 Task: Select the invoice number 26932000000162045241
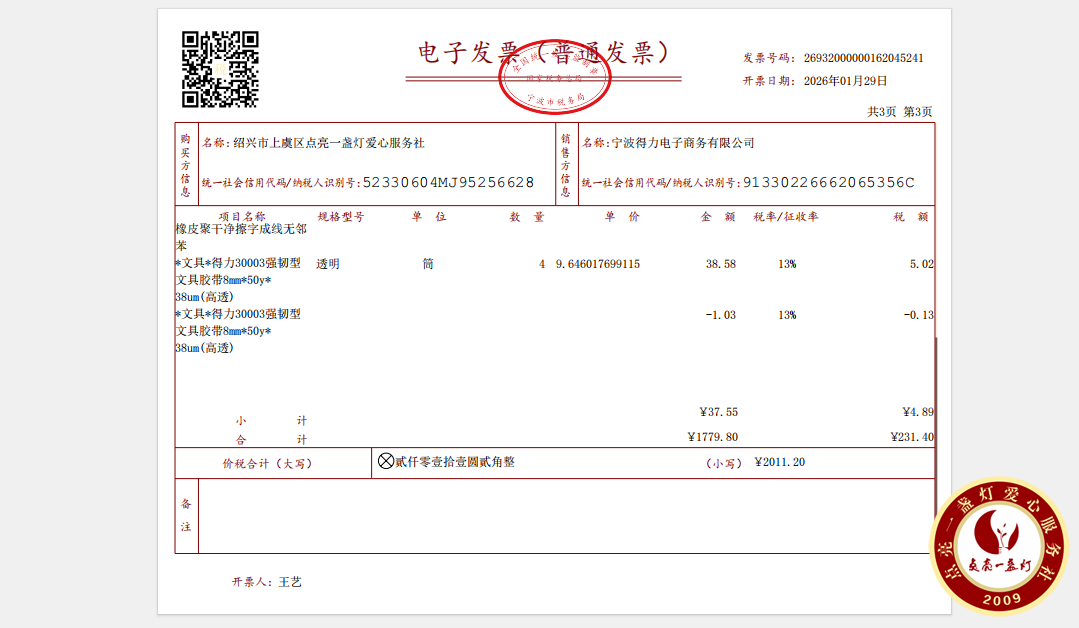[x=863, y=57]
